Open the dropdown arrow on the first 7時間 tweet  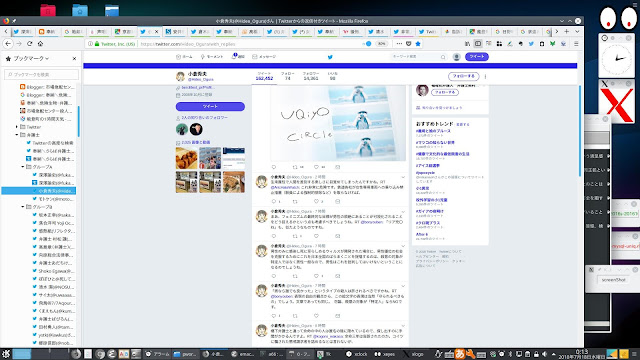click(x=403, y=212)
